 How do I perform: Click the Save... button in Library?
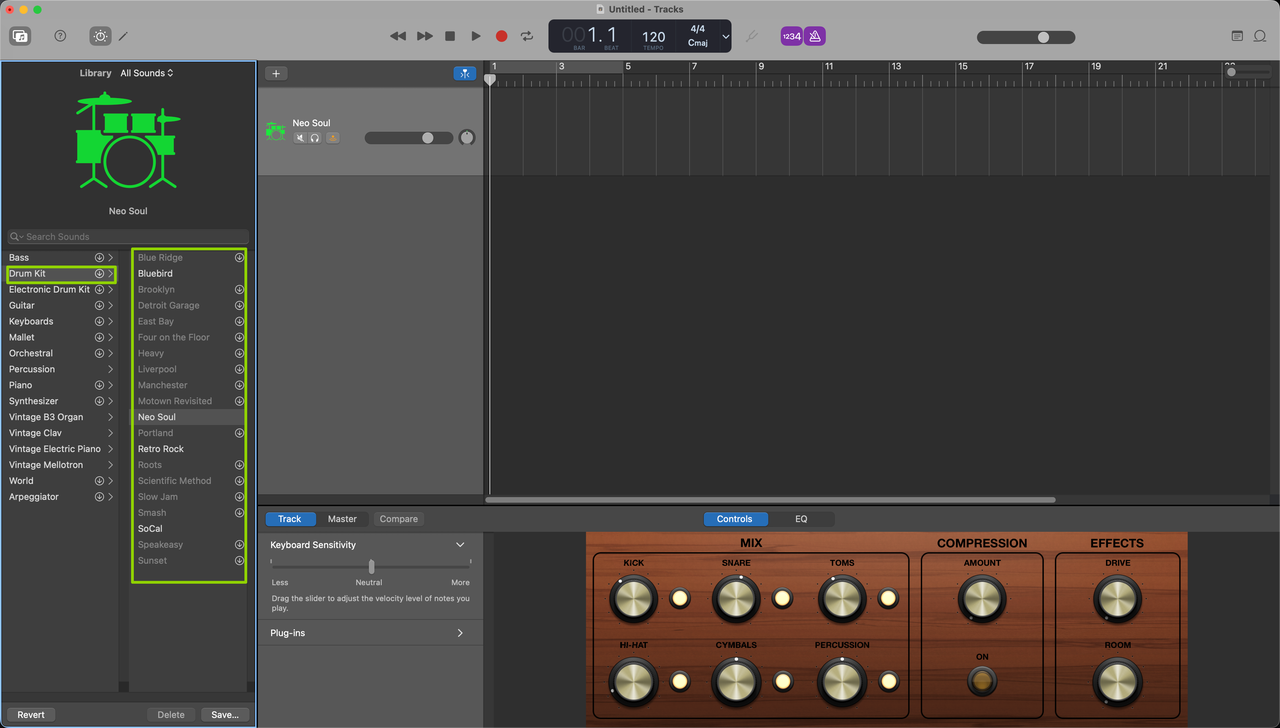(x=225, y=715)
